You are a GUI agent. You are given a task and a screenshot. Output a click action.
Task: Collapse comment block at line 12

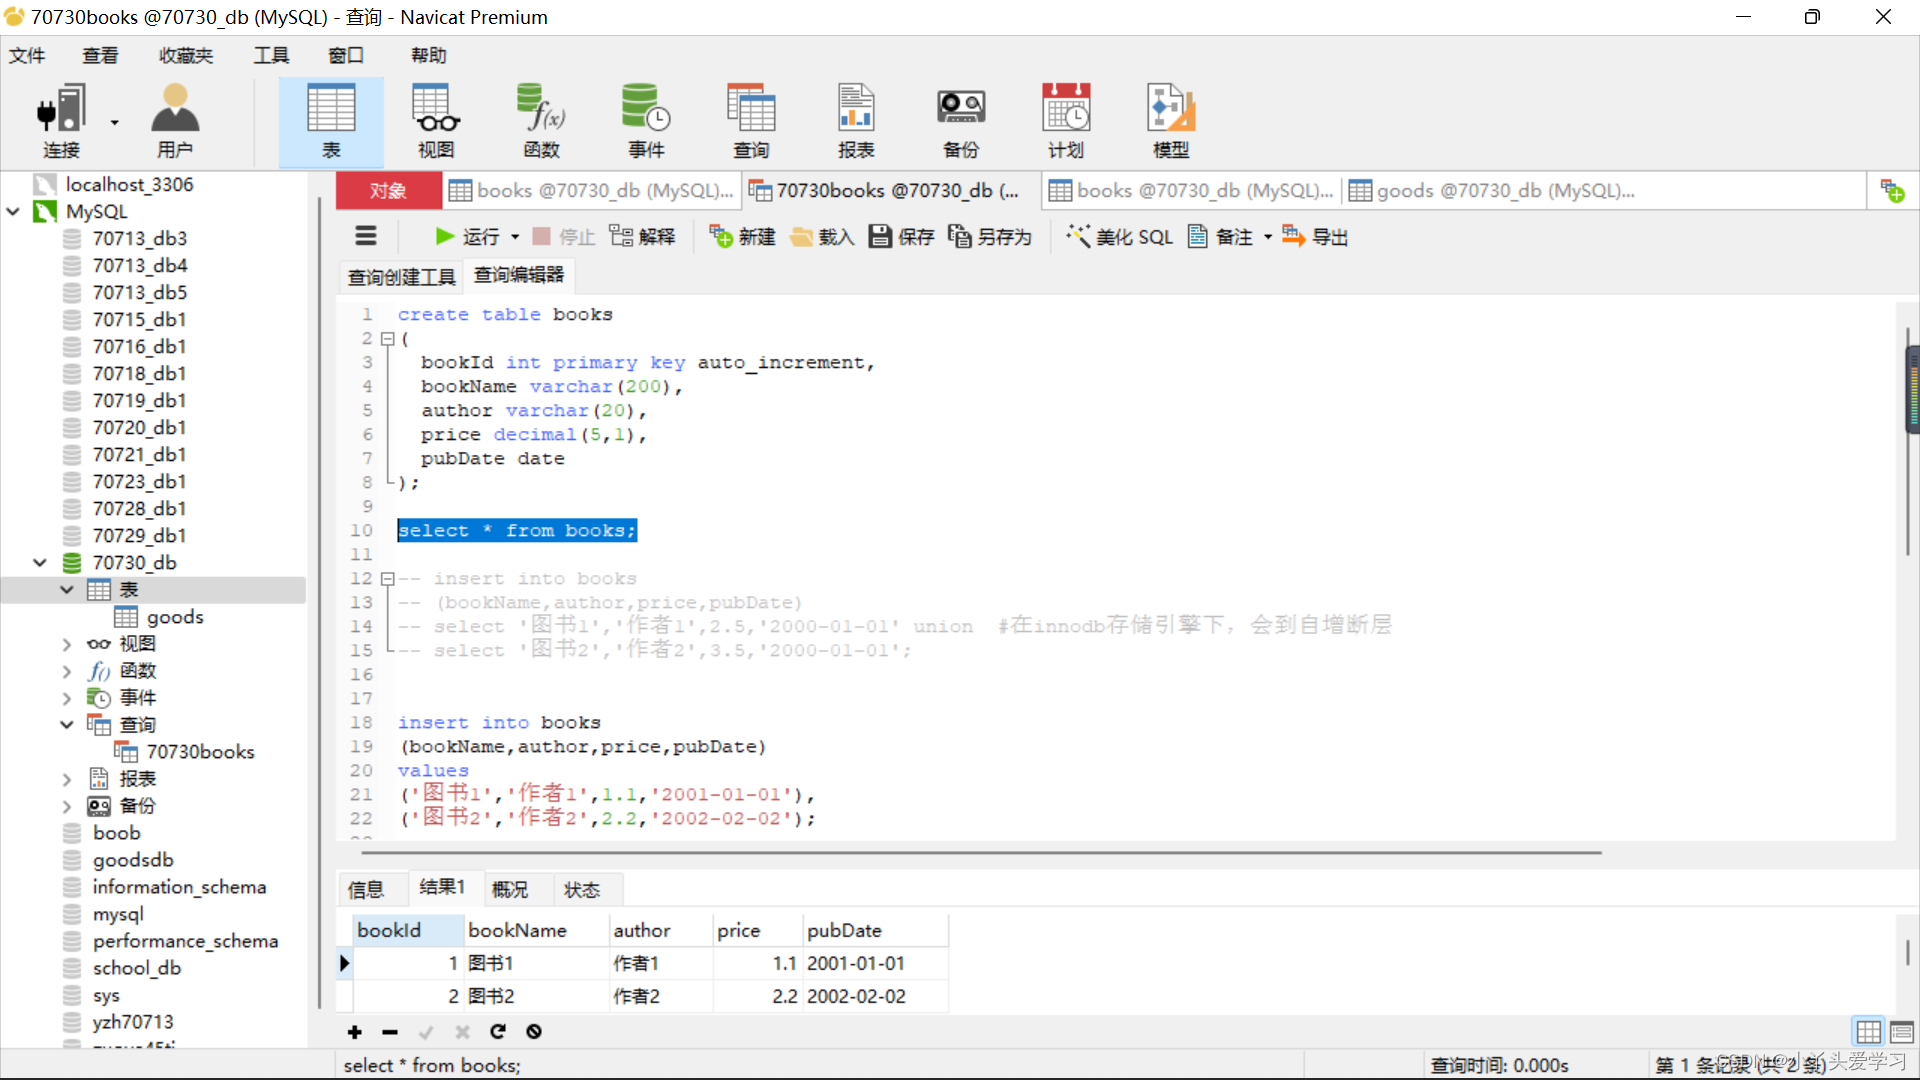coord(388,578)
